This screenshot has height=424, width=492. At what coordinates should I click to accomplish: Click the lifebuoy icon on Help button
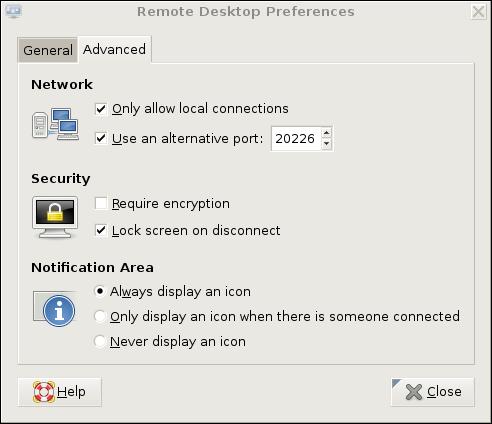[44, 392]
